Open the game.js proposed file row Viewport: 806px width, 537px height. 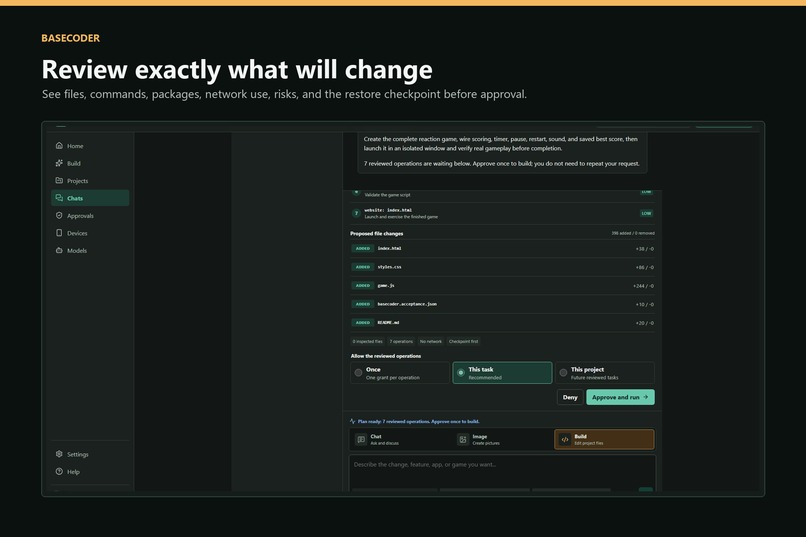pyautogui.click(x=502, y=285)
